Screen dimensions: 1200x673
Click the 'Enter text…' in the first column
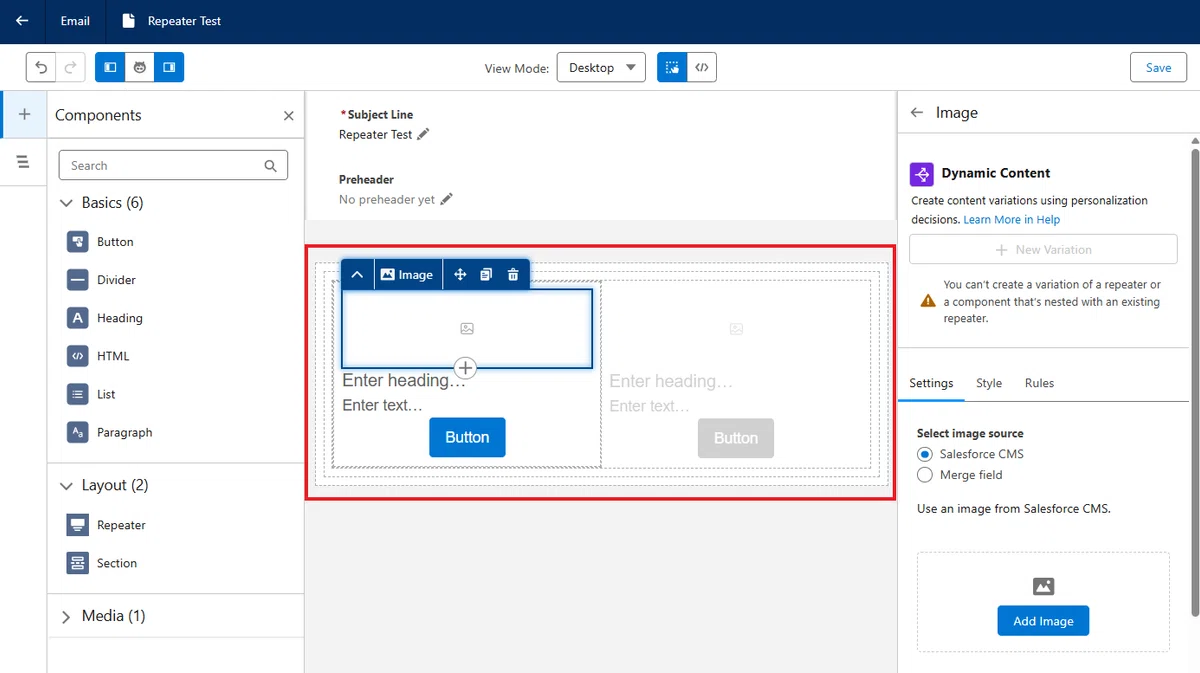click(382, 405)
